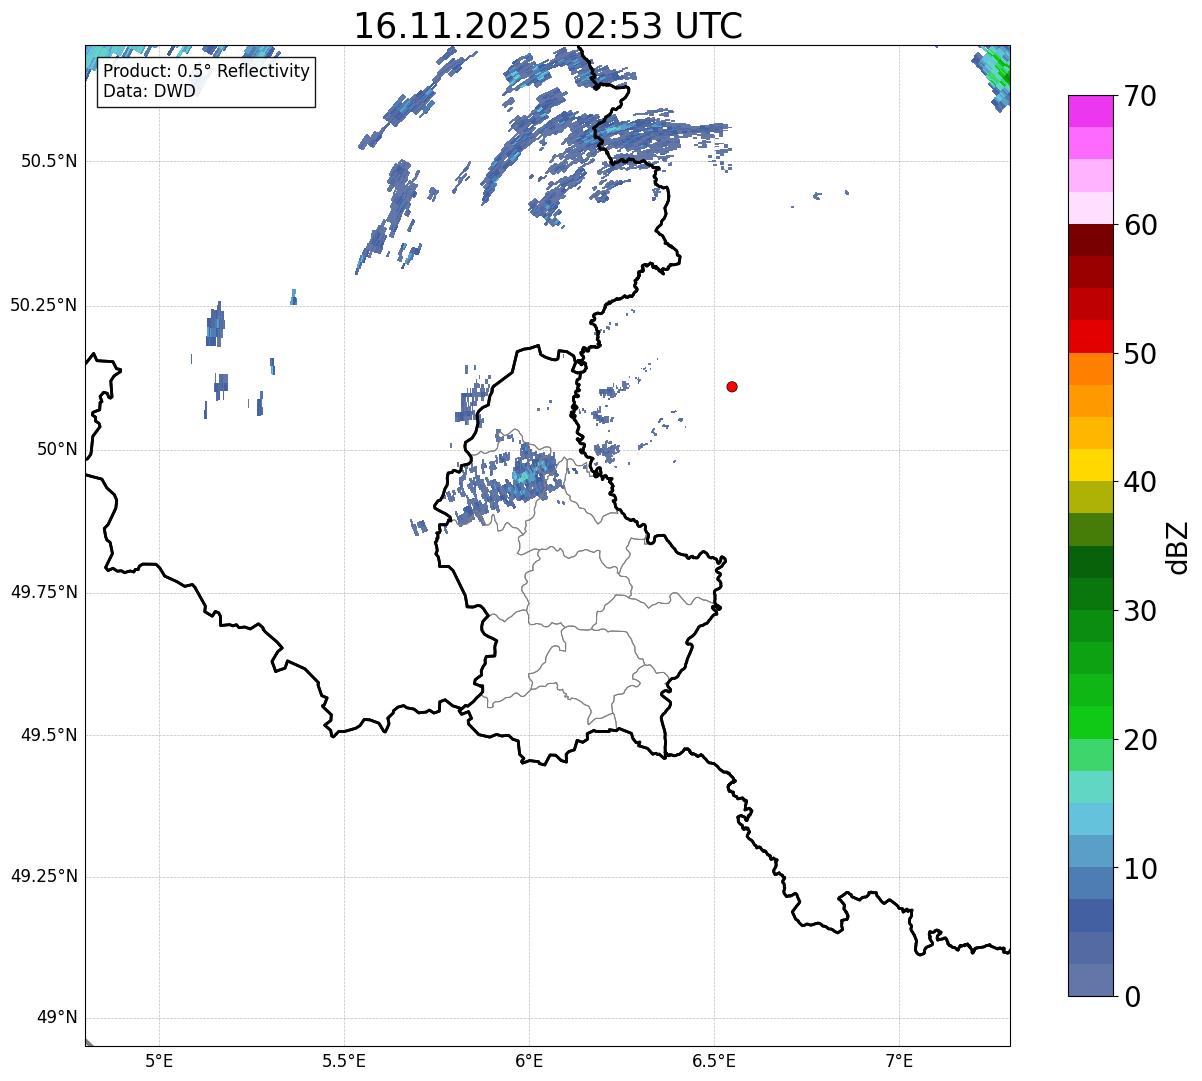Viewport: 1202px width, 1081px height.
Task: Click the 49°N latitude label
Action: click(57, 1018)
